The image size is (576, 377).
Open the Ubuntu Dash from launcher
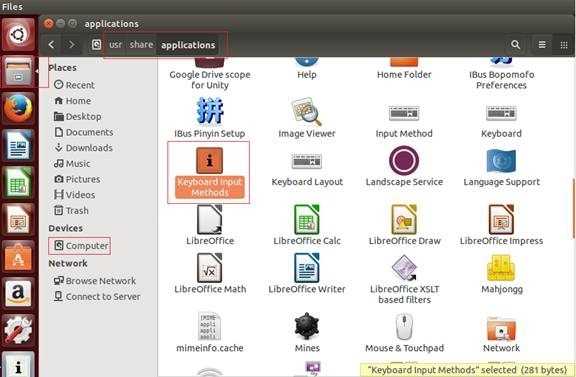[18, 35]
